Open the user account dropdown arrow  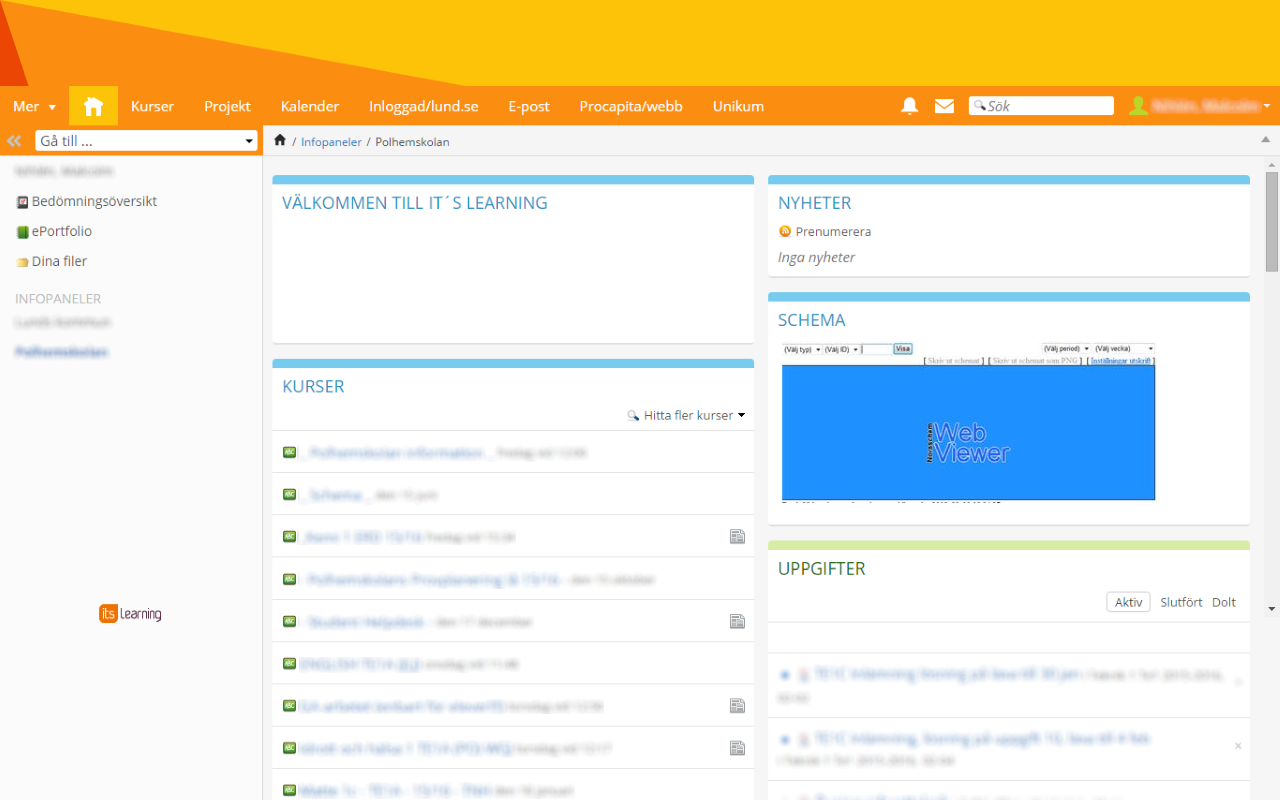(1266, 106)
